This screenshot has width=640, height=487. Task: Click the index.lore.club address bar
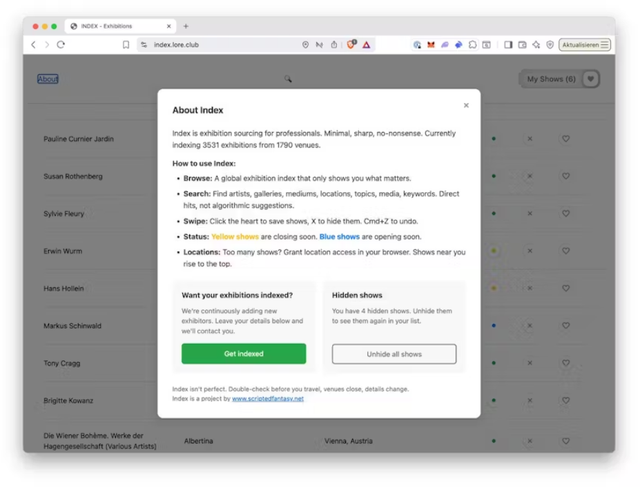220,45
